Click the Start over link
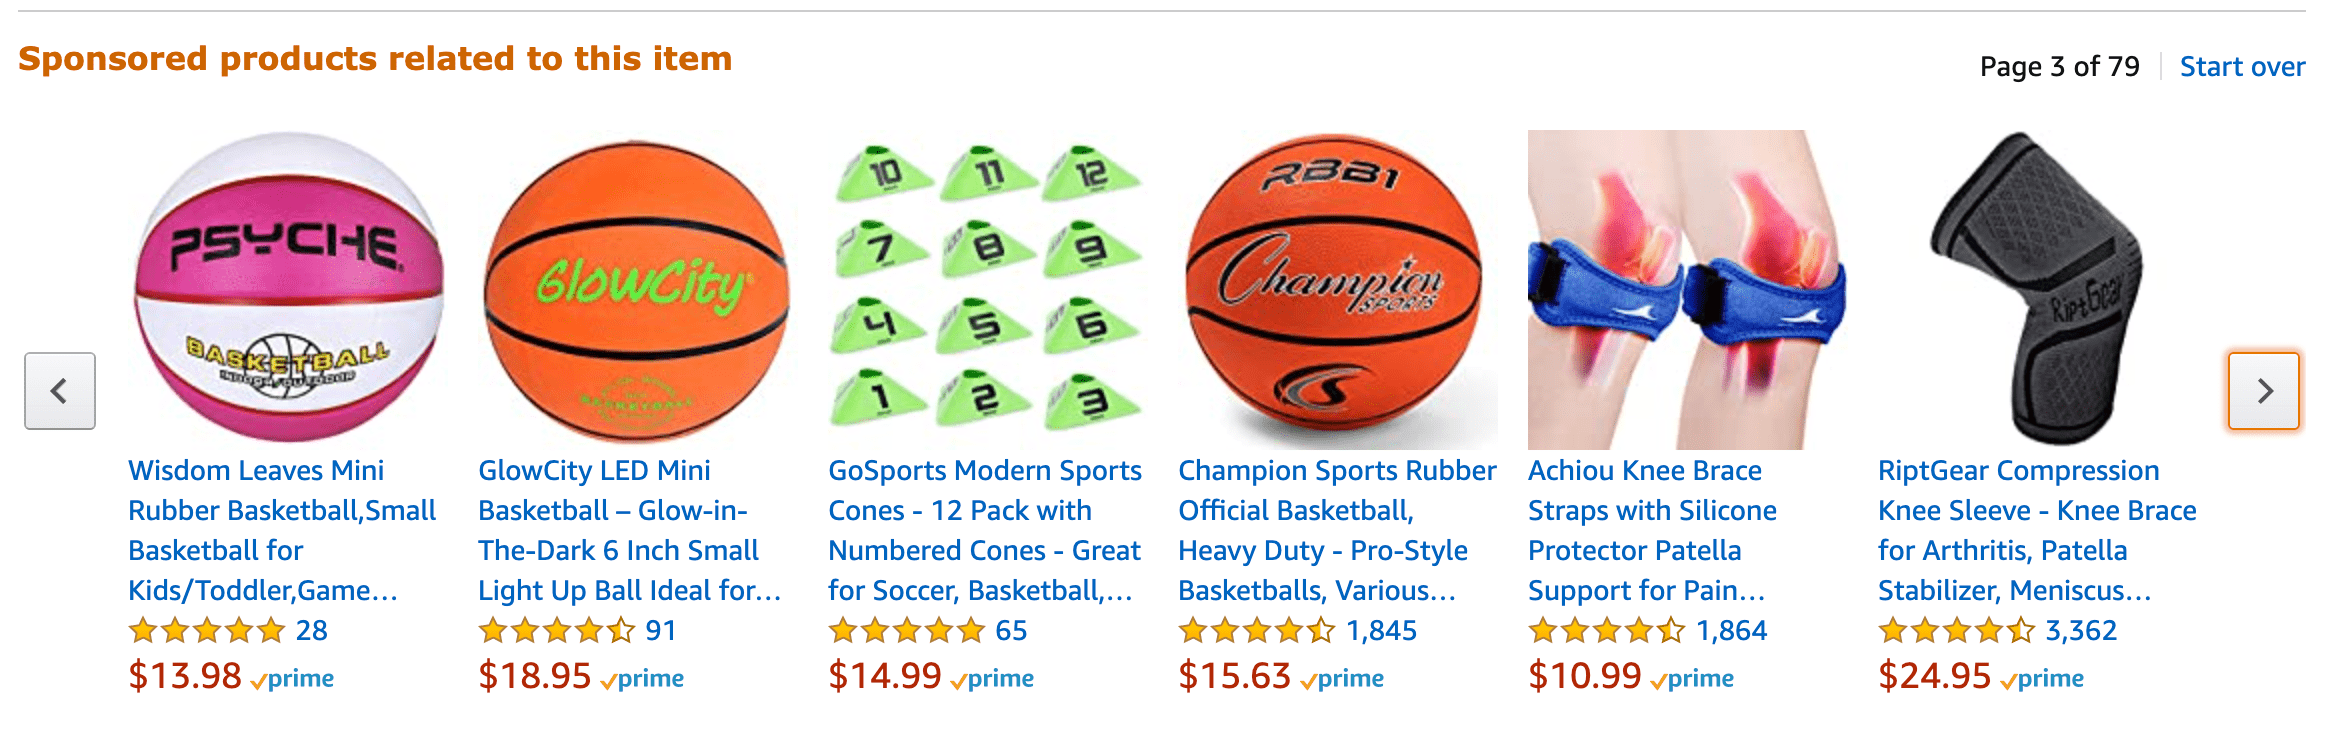The width and height of the screenshot is (2332, 754). [2242, 67]
